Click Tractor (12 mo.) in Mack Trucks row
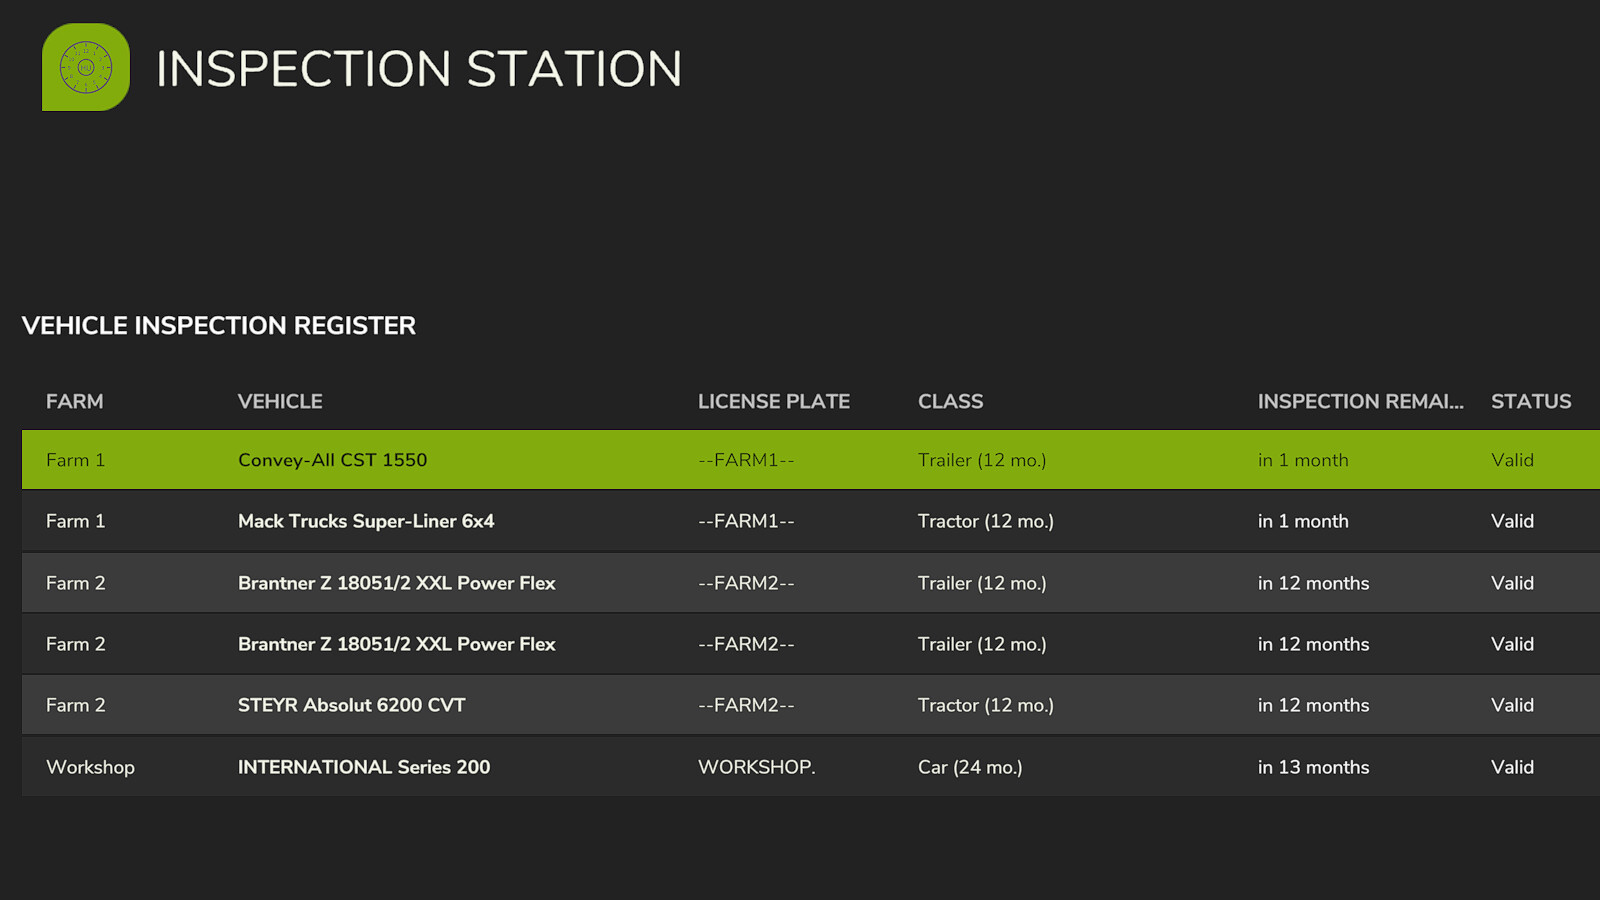Viewport: 1600px width, 900px height. [986, 521]
